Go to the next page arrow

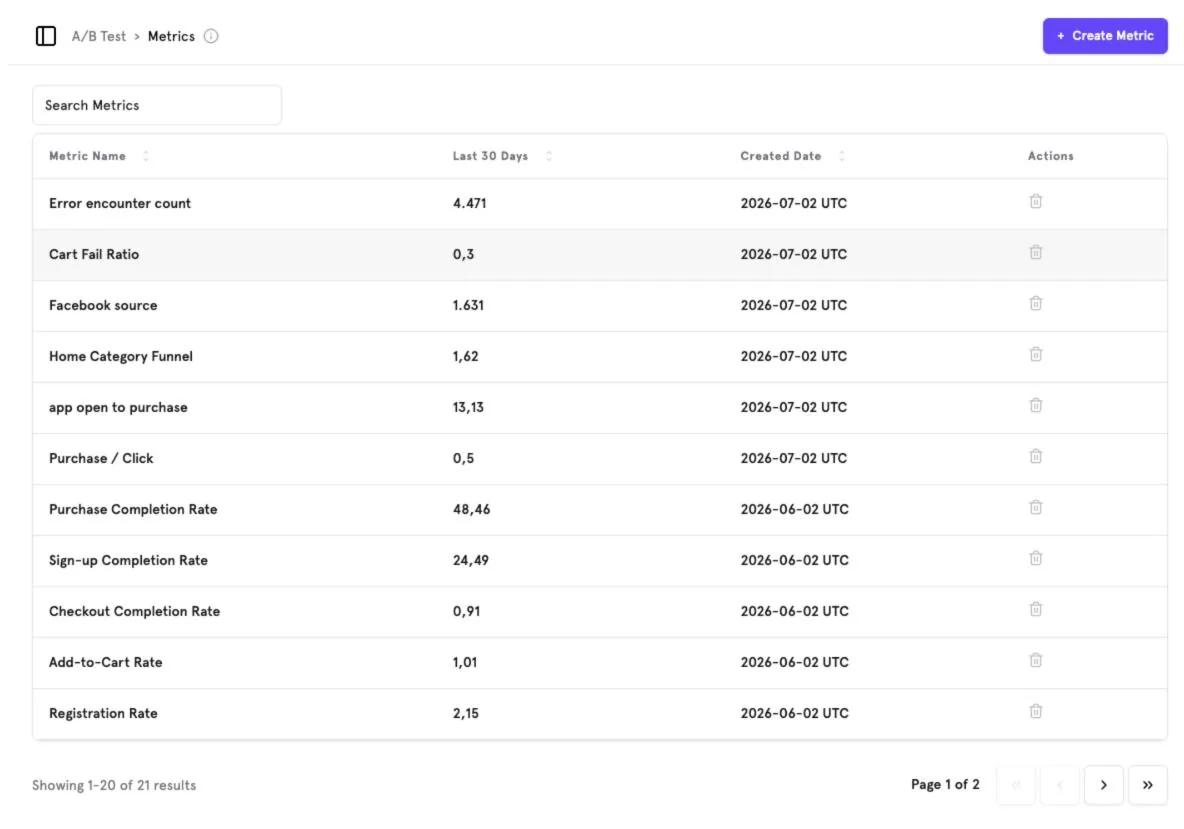(1103, 785)
